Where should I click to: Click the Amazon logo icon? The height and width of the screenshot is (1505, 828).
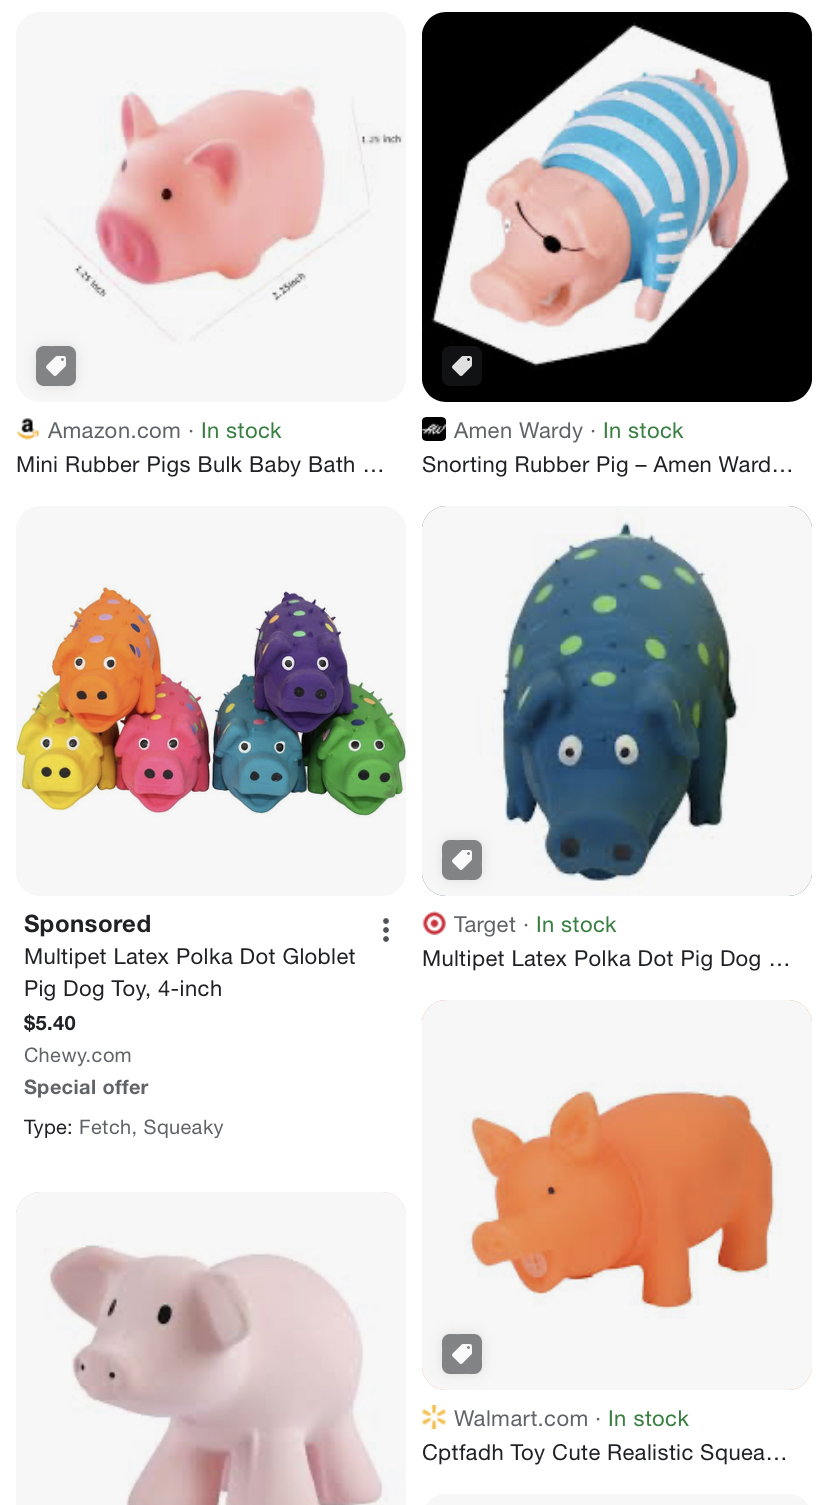coord(29,430)
